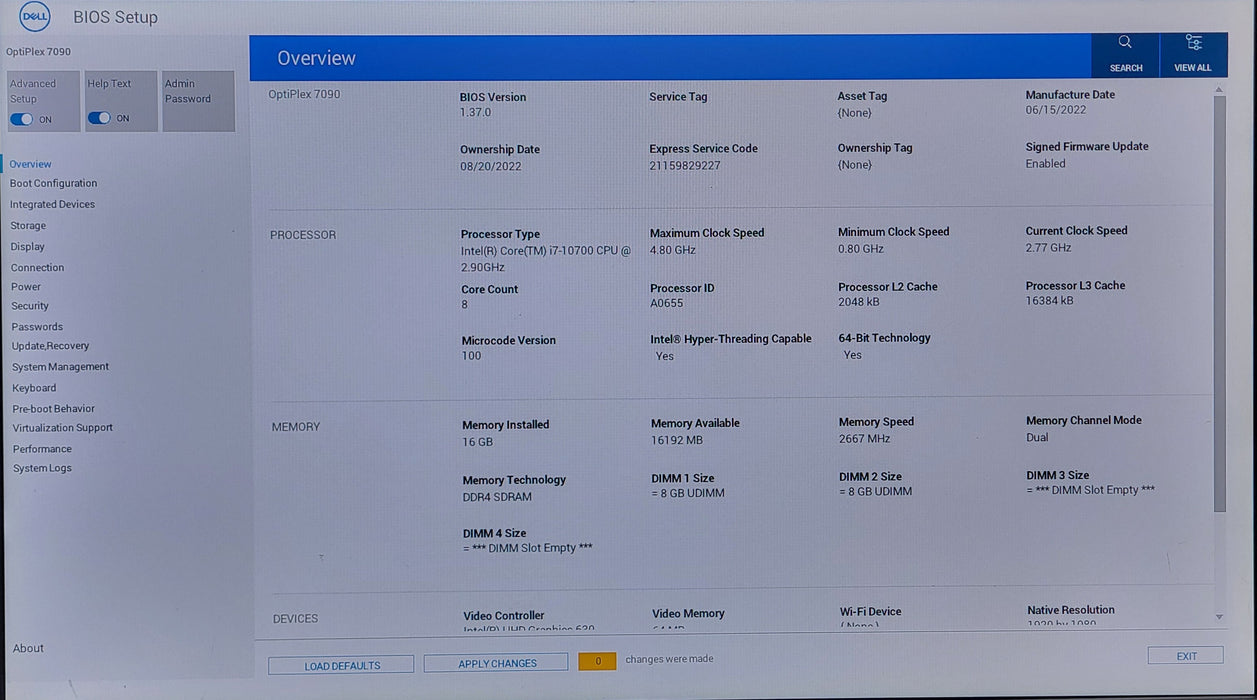Click the Signed Firmware Update Enabled value

click(x=1046, y=164)
